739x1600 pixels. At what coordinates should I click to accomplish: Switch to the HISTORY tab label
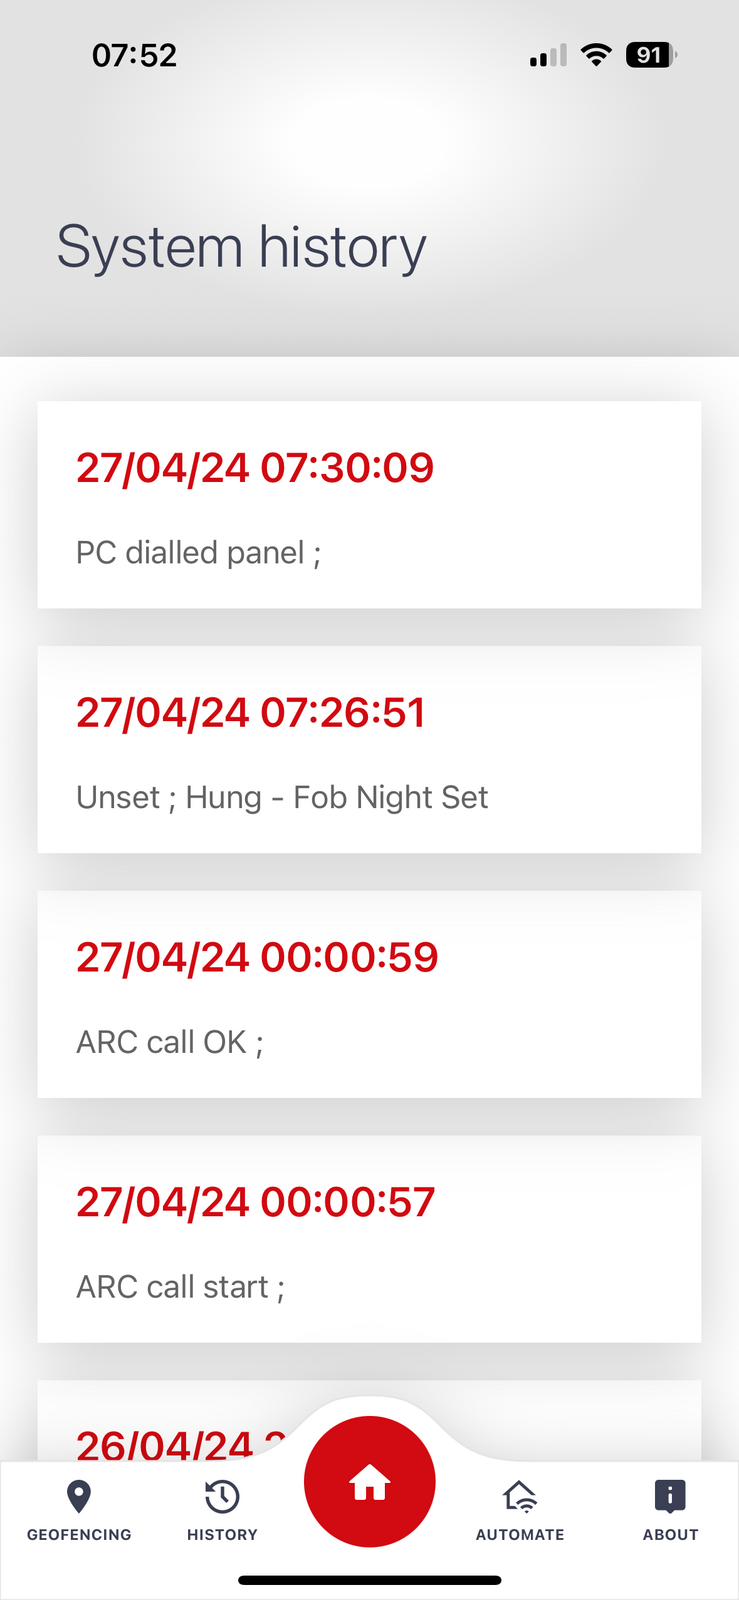[222, 1534]
